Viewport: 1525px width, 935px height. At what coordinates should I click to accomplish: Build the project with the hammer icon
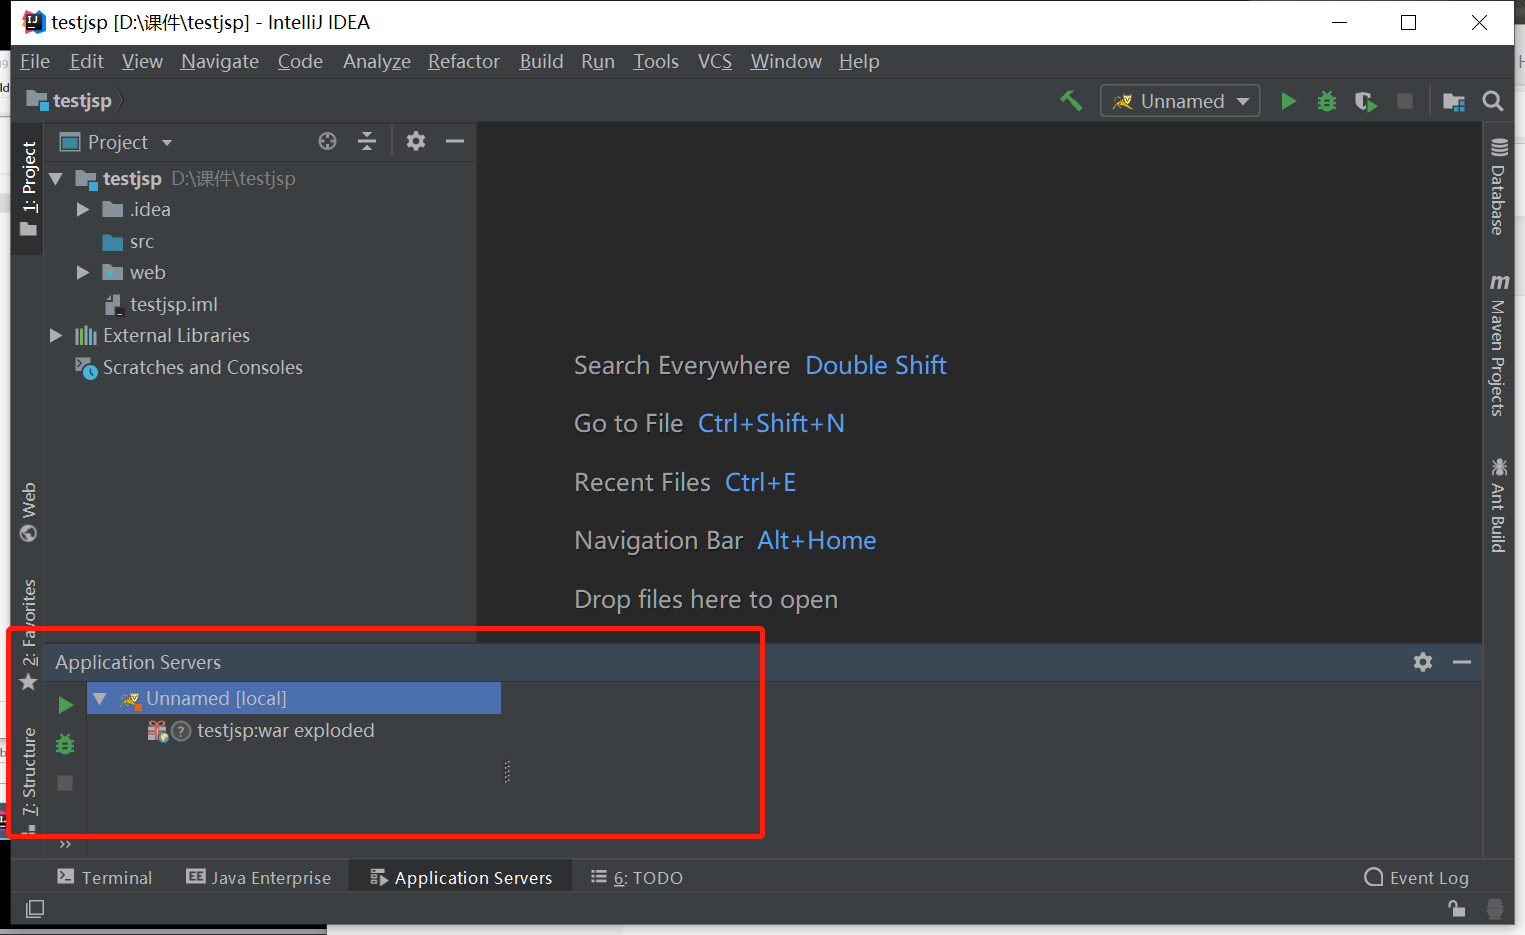(x=1071, y=101)
